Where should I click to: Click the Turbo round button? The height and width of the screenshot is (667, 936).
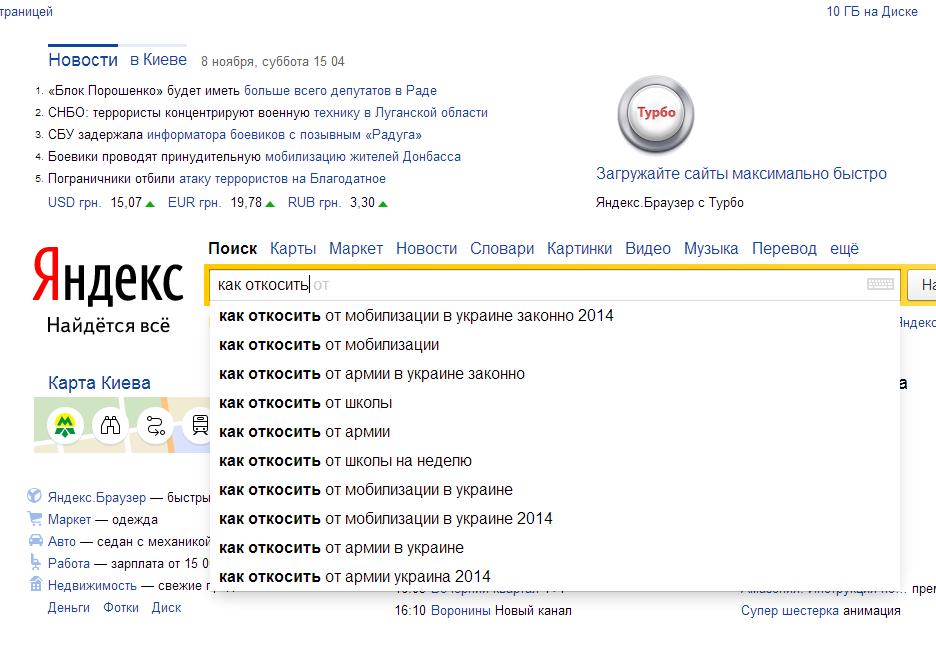click(655, 113)
